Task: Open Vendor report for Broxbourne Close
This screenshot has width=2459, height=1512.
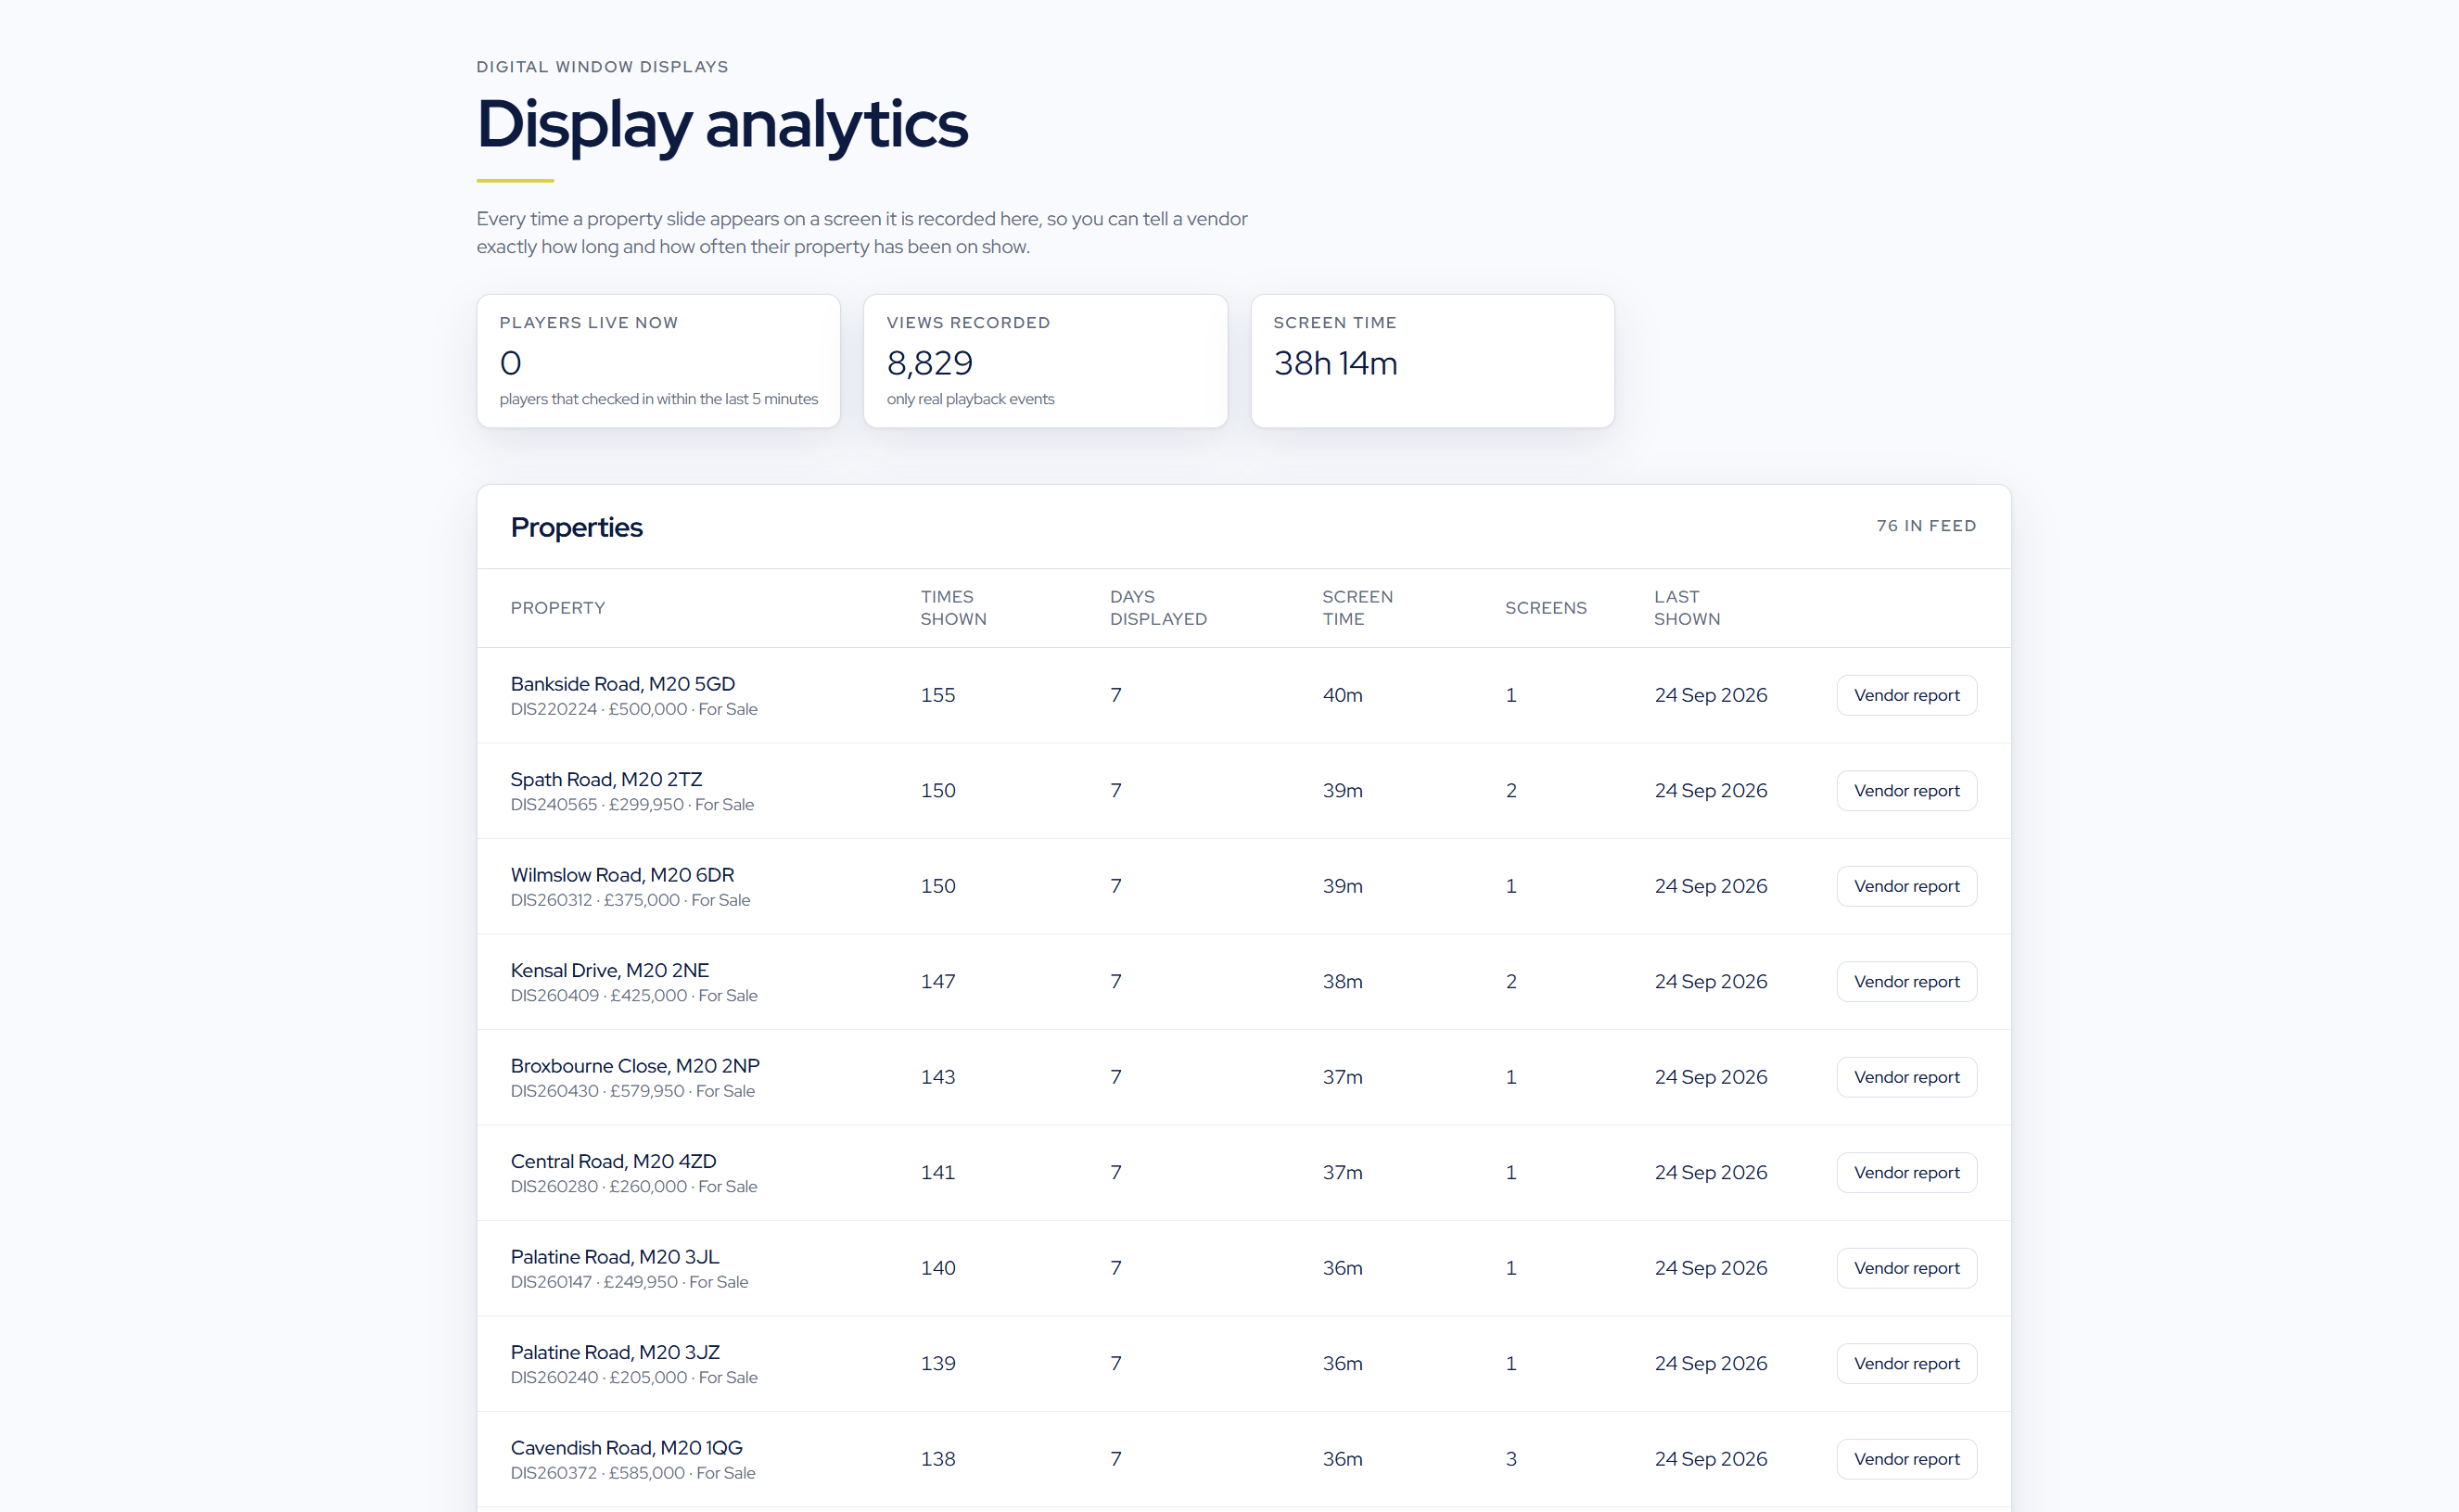Action: (x=1906, y=1077)
